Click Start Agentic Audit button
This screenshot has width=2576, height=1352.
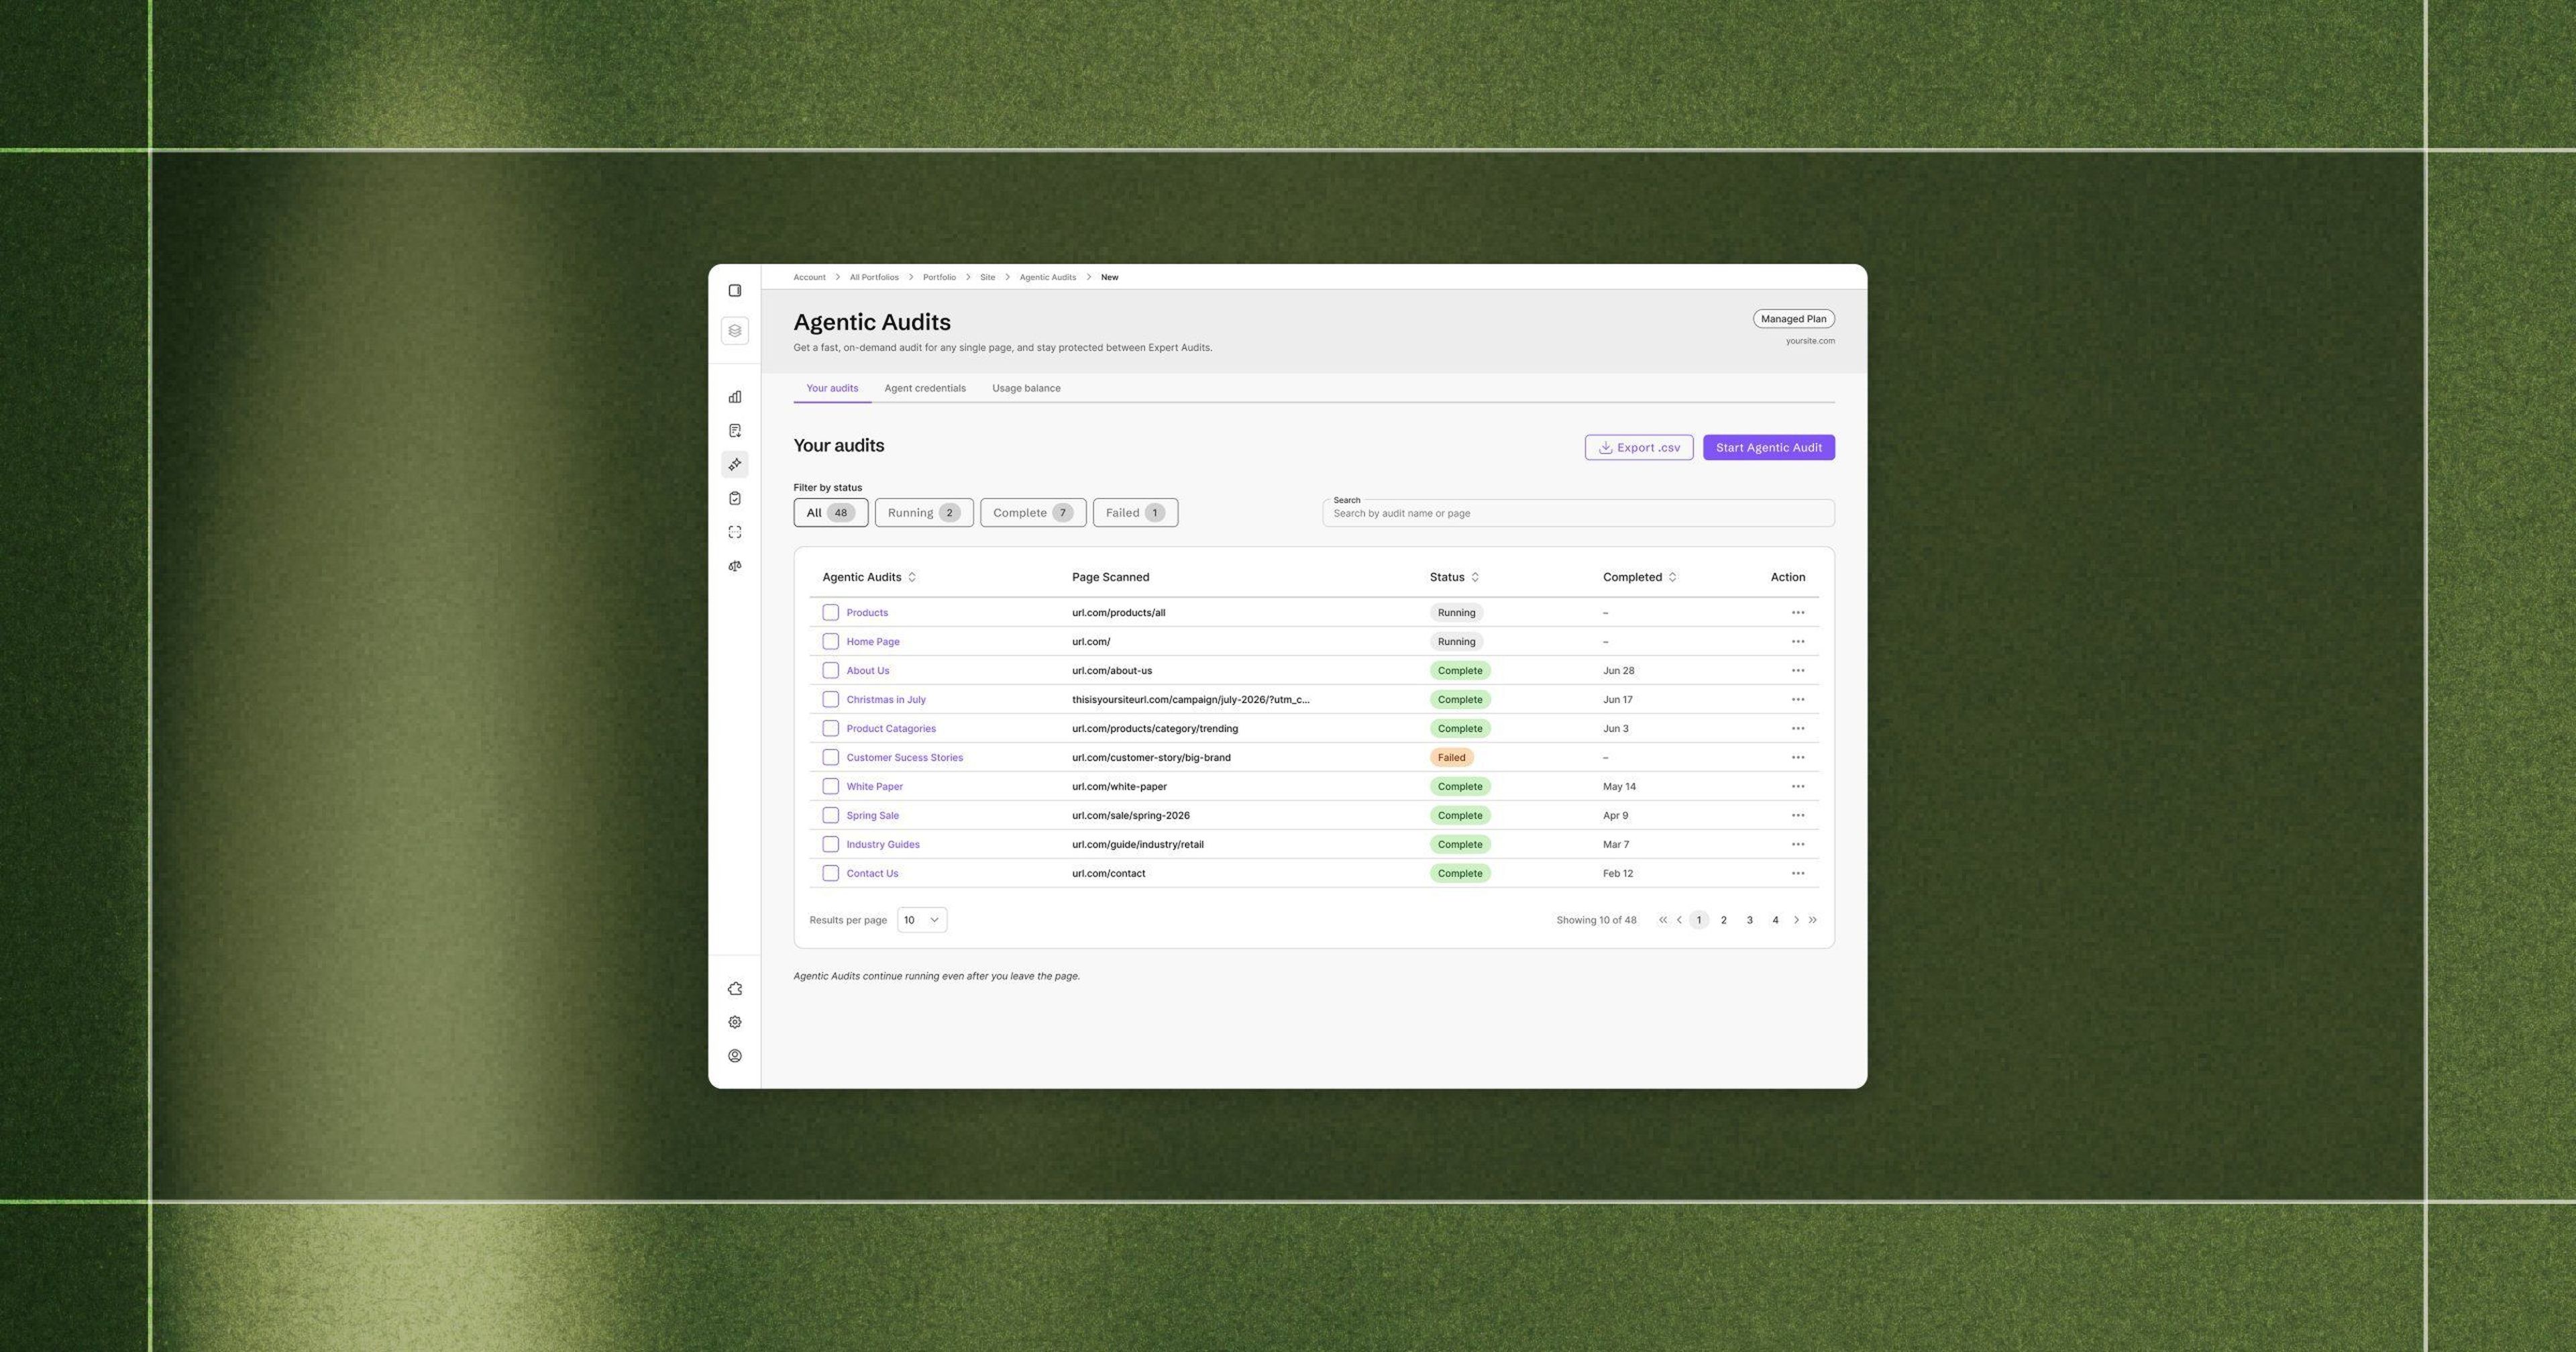click(x=1768, y=448)
